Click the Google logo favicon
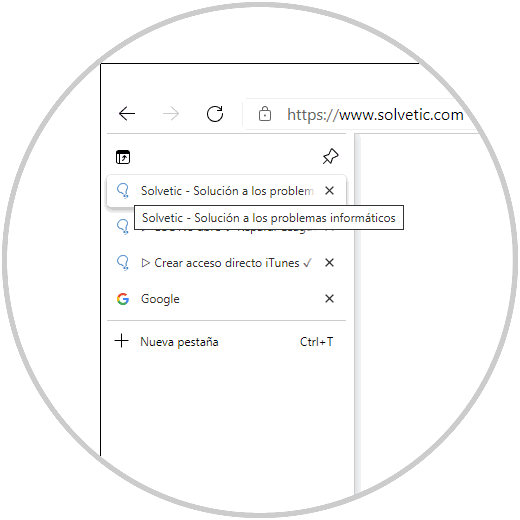Image resolution: width=520 pixels, height=520 pixels. [x=123, y=299]
